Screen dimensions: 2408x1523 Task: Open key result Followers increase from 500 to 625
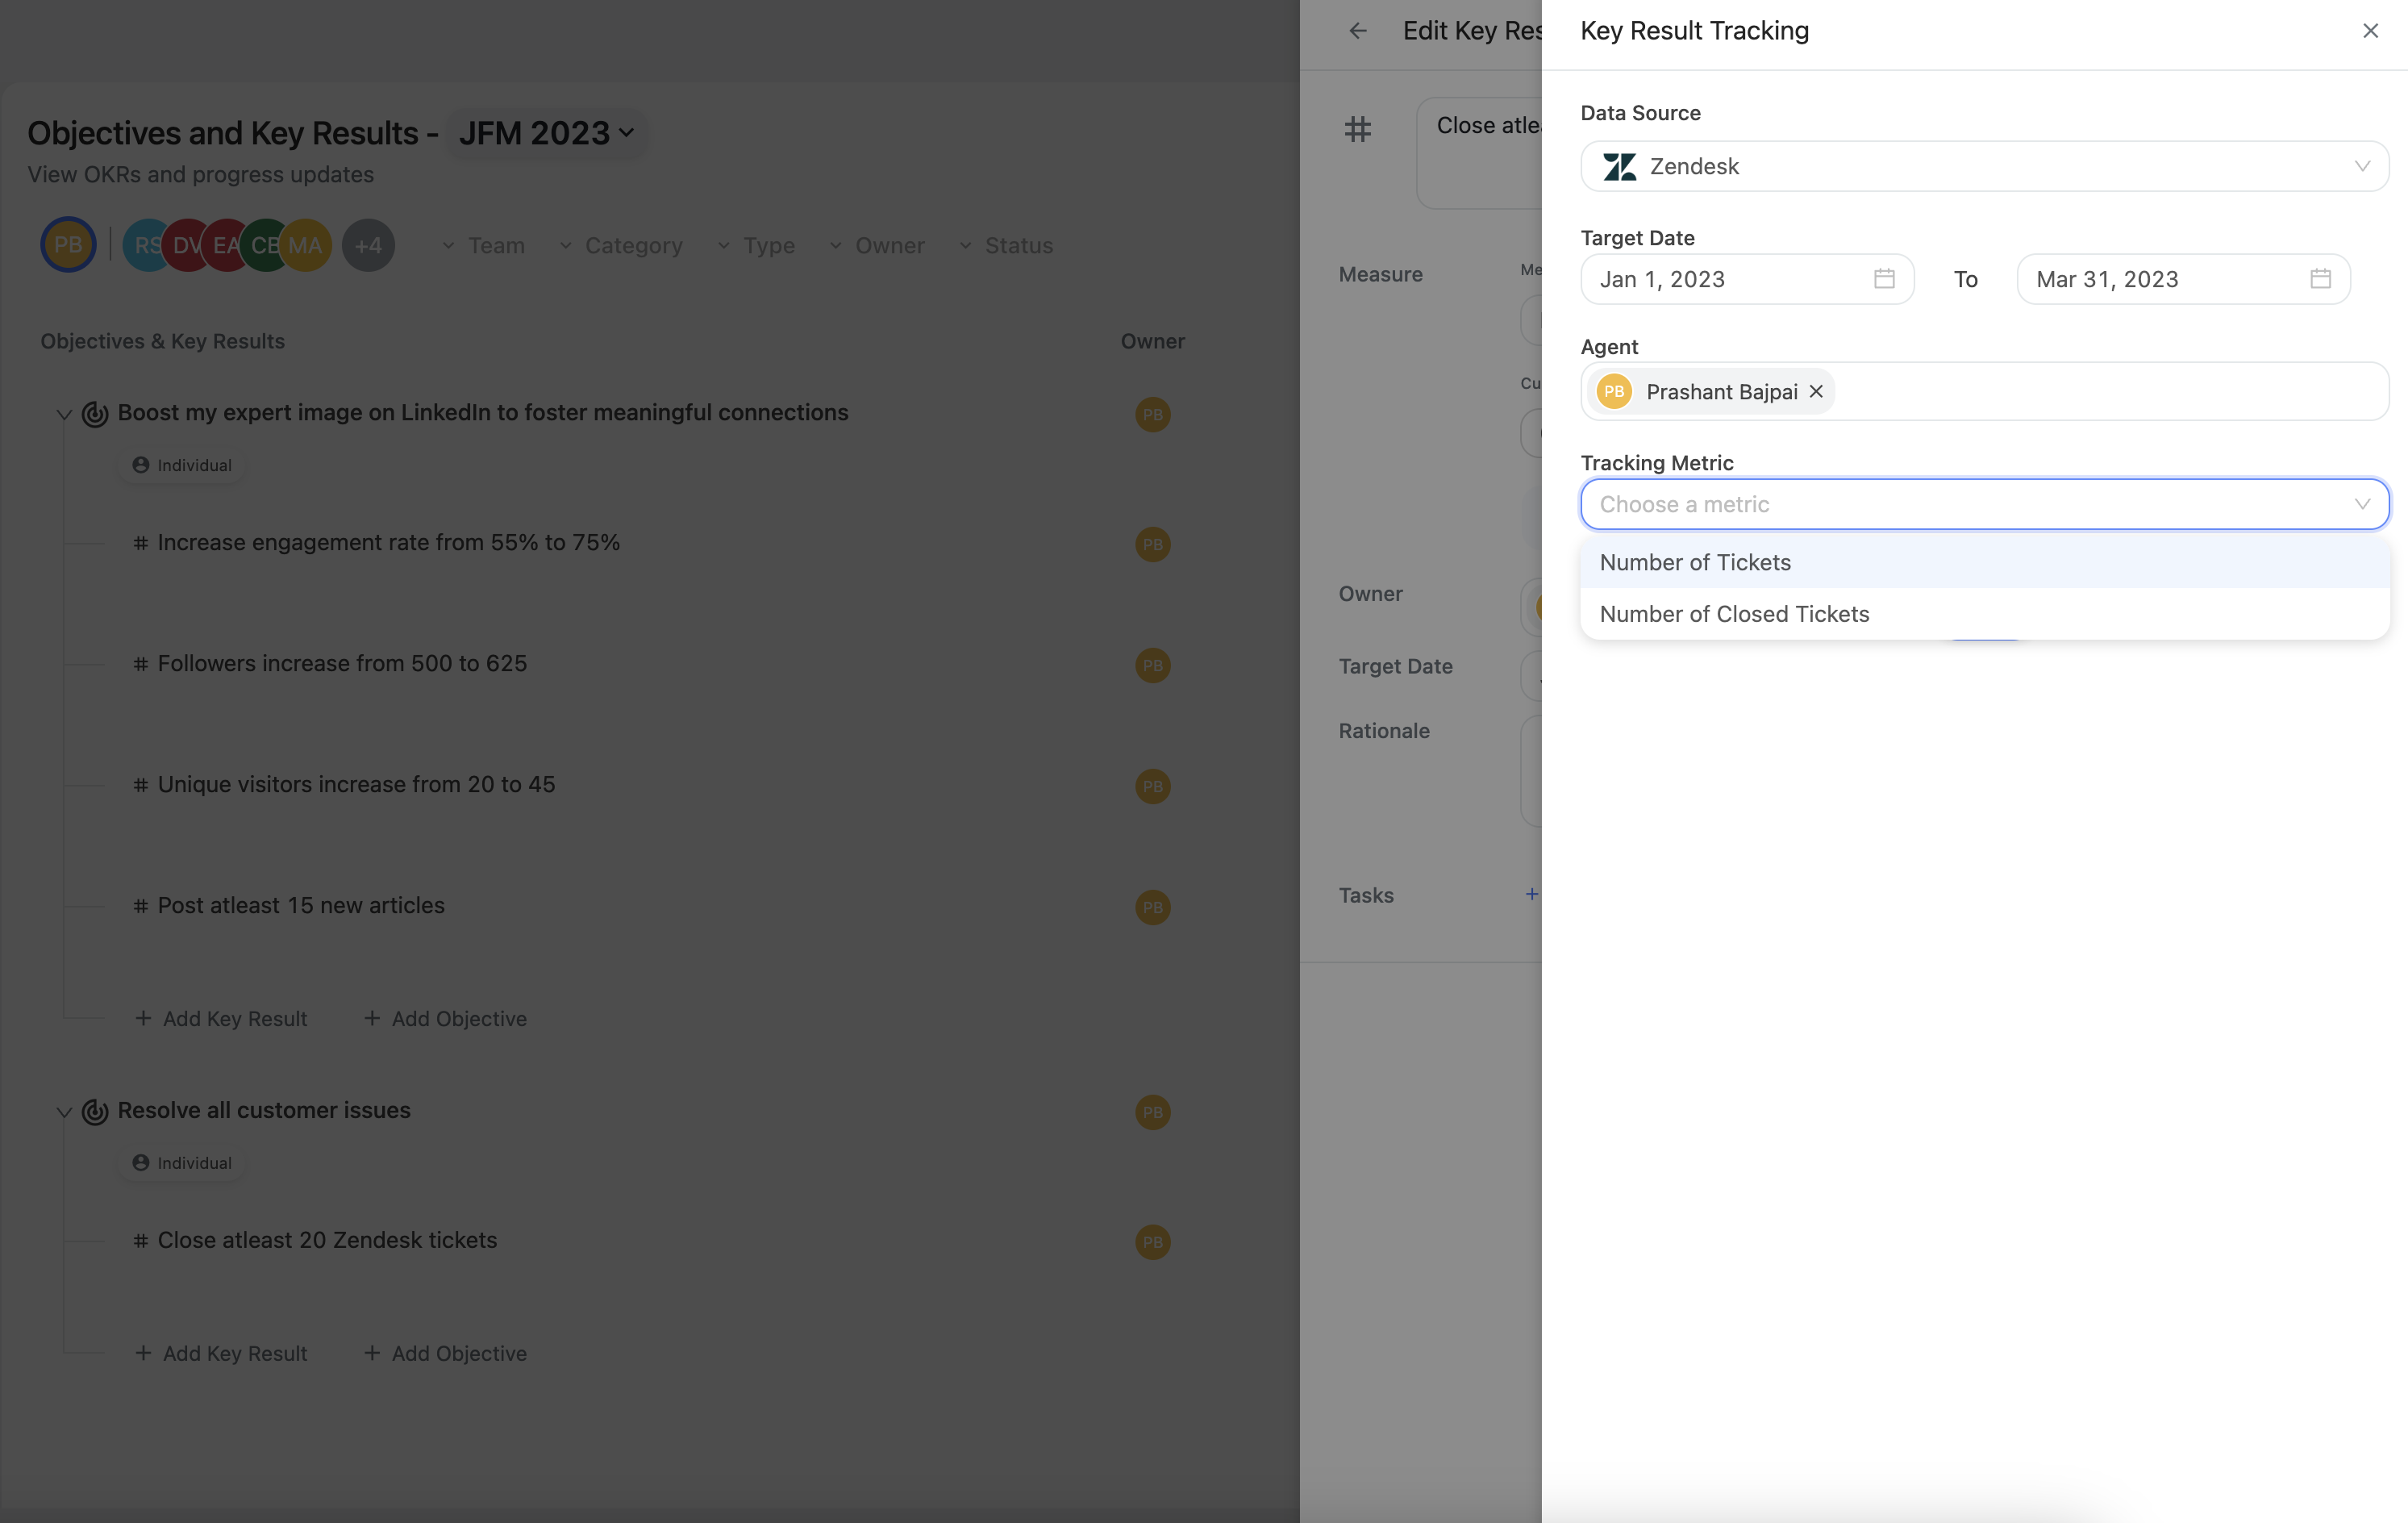point(342,664)
